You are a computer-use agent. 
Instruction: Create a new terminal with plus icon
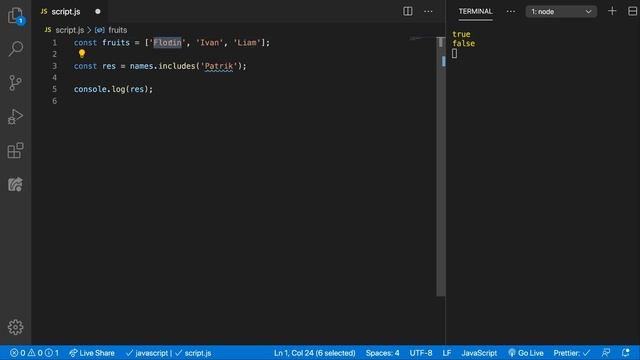pyautogui.click(x=612, y=11)
